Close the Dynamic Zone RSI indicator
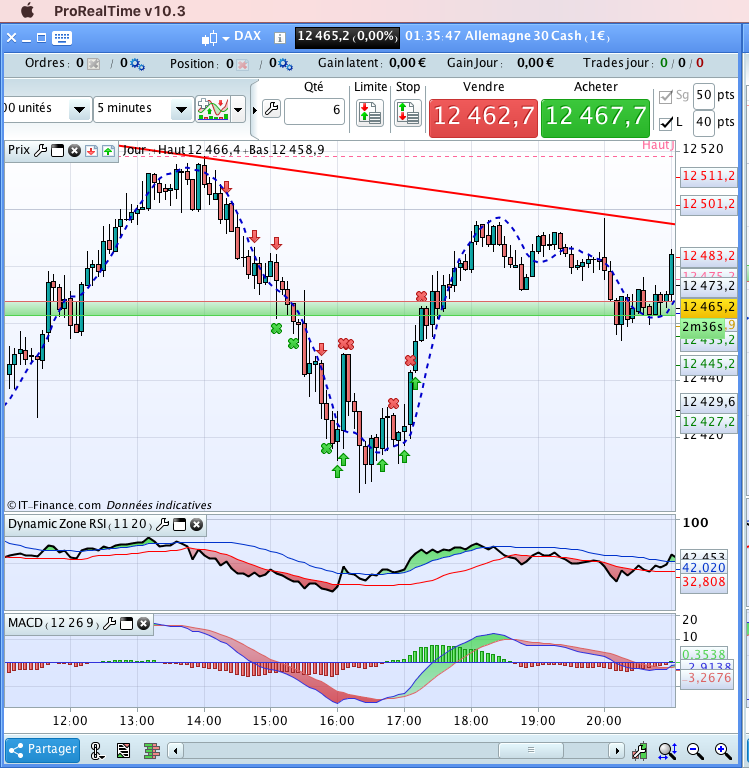The image size is (749, 768). pyautogui.click(x=196, y=525)
